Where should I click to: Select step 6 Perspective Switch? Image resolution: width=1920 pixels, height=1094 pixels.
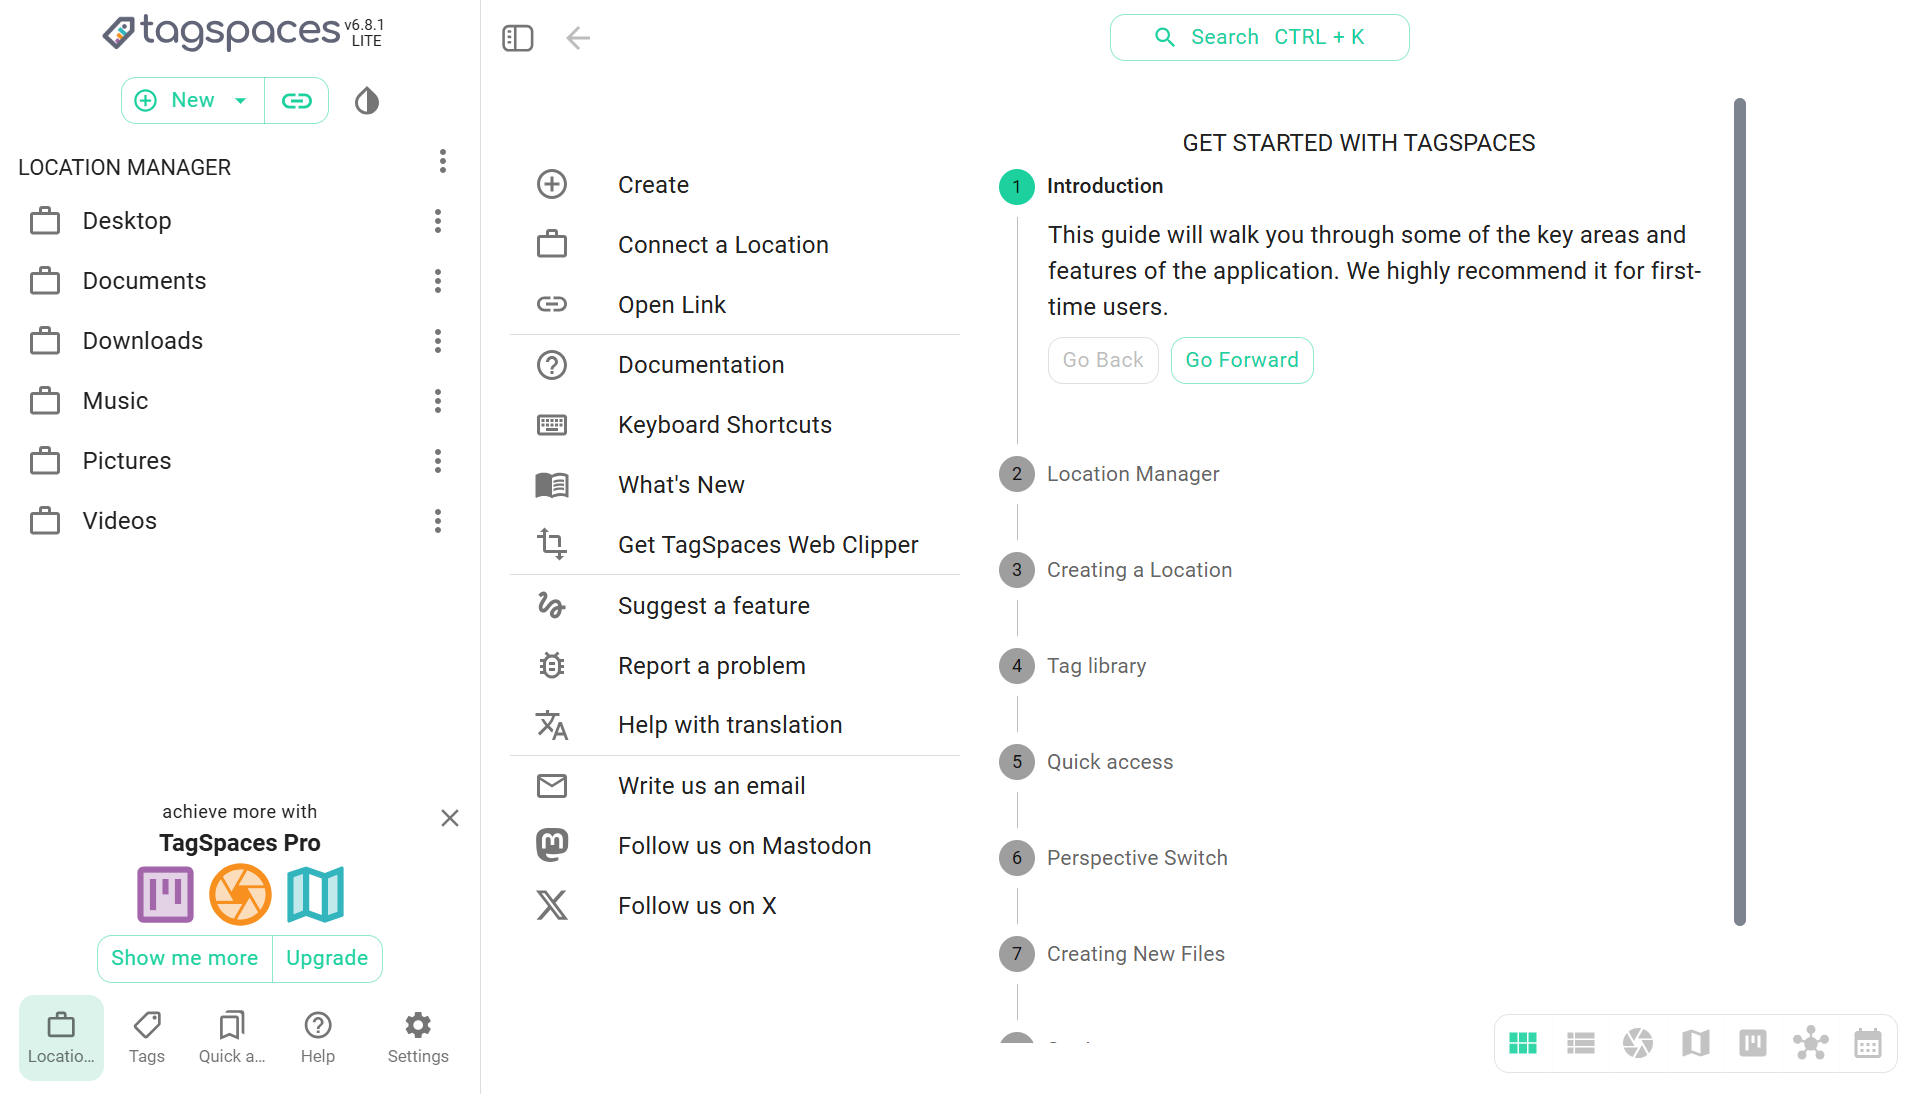point(1114,858)
